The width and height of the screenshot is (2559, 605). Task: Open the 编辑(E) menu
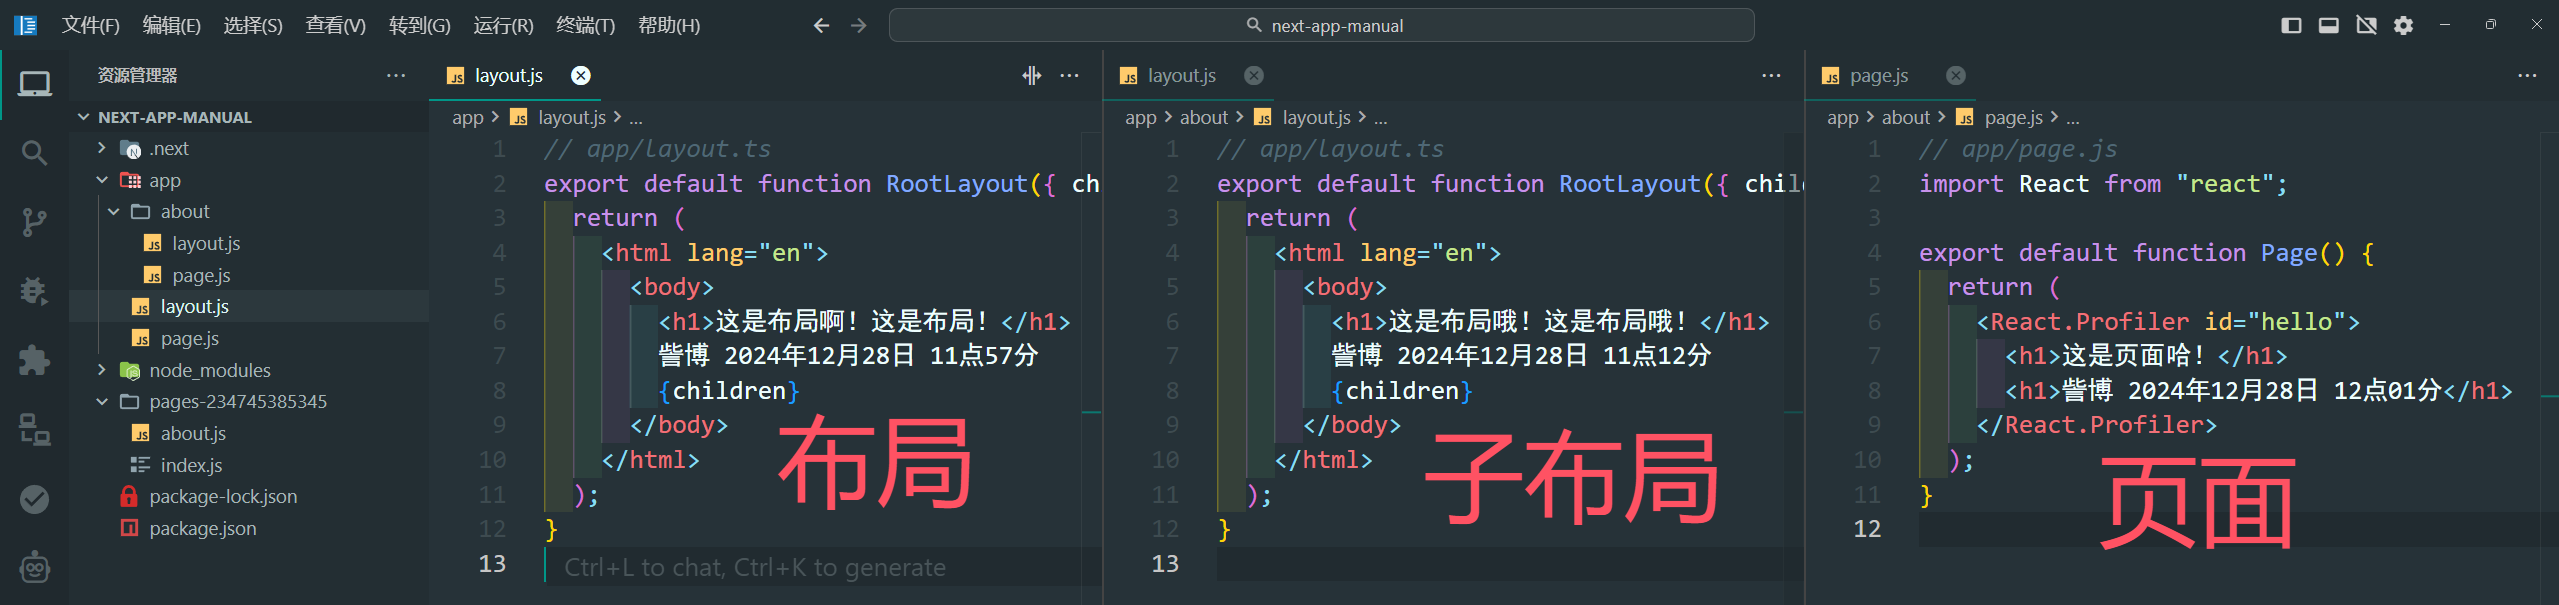171,25
